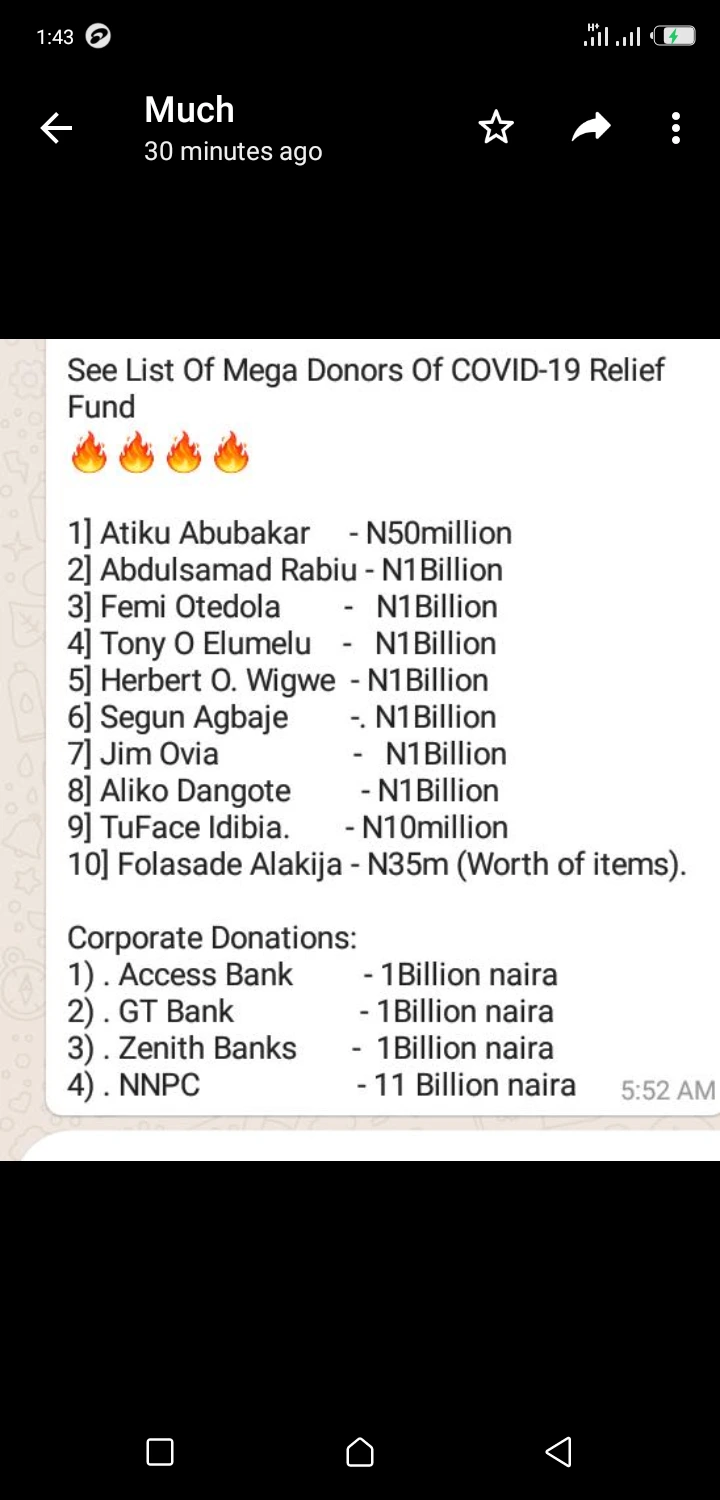720x1500 pixels.
Task: Tap the forward arrow icon
Action: (591, 127)
